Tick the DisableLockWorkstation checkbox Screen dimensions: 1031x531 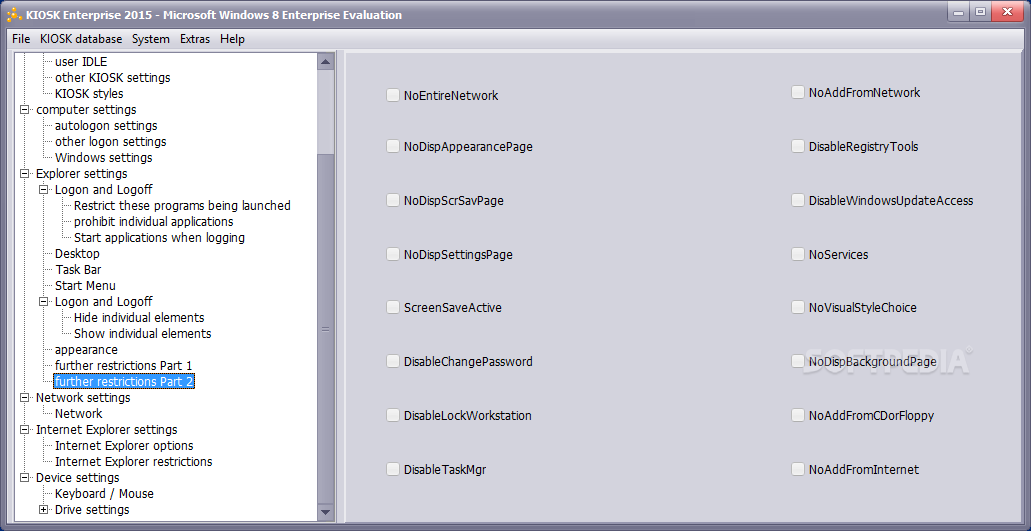point(393,415)
